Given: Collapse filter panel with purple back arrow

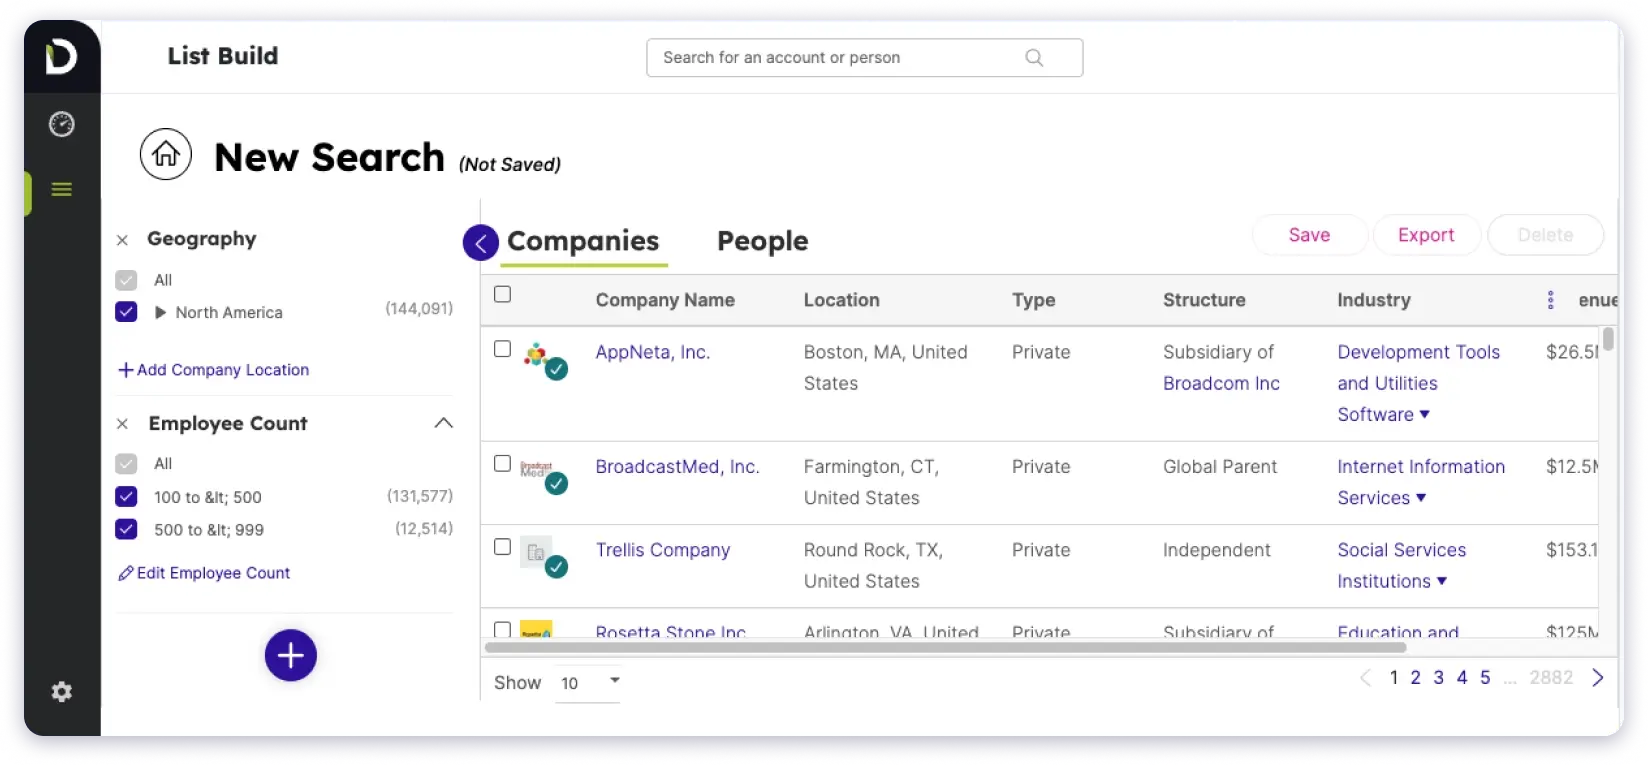Looking at the screenshot, I should click(x=481, y=242).
